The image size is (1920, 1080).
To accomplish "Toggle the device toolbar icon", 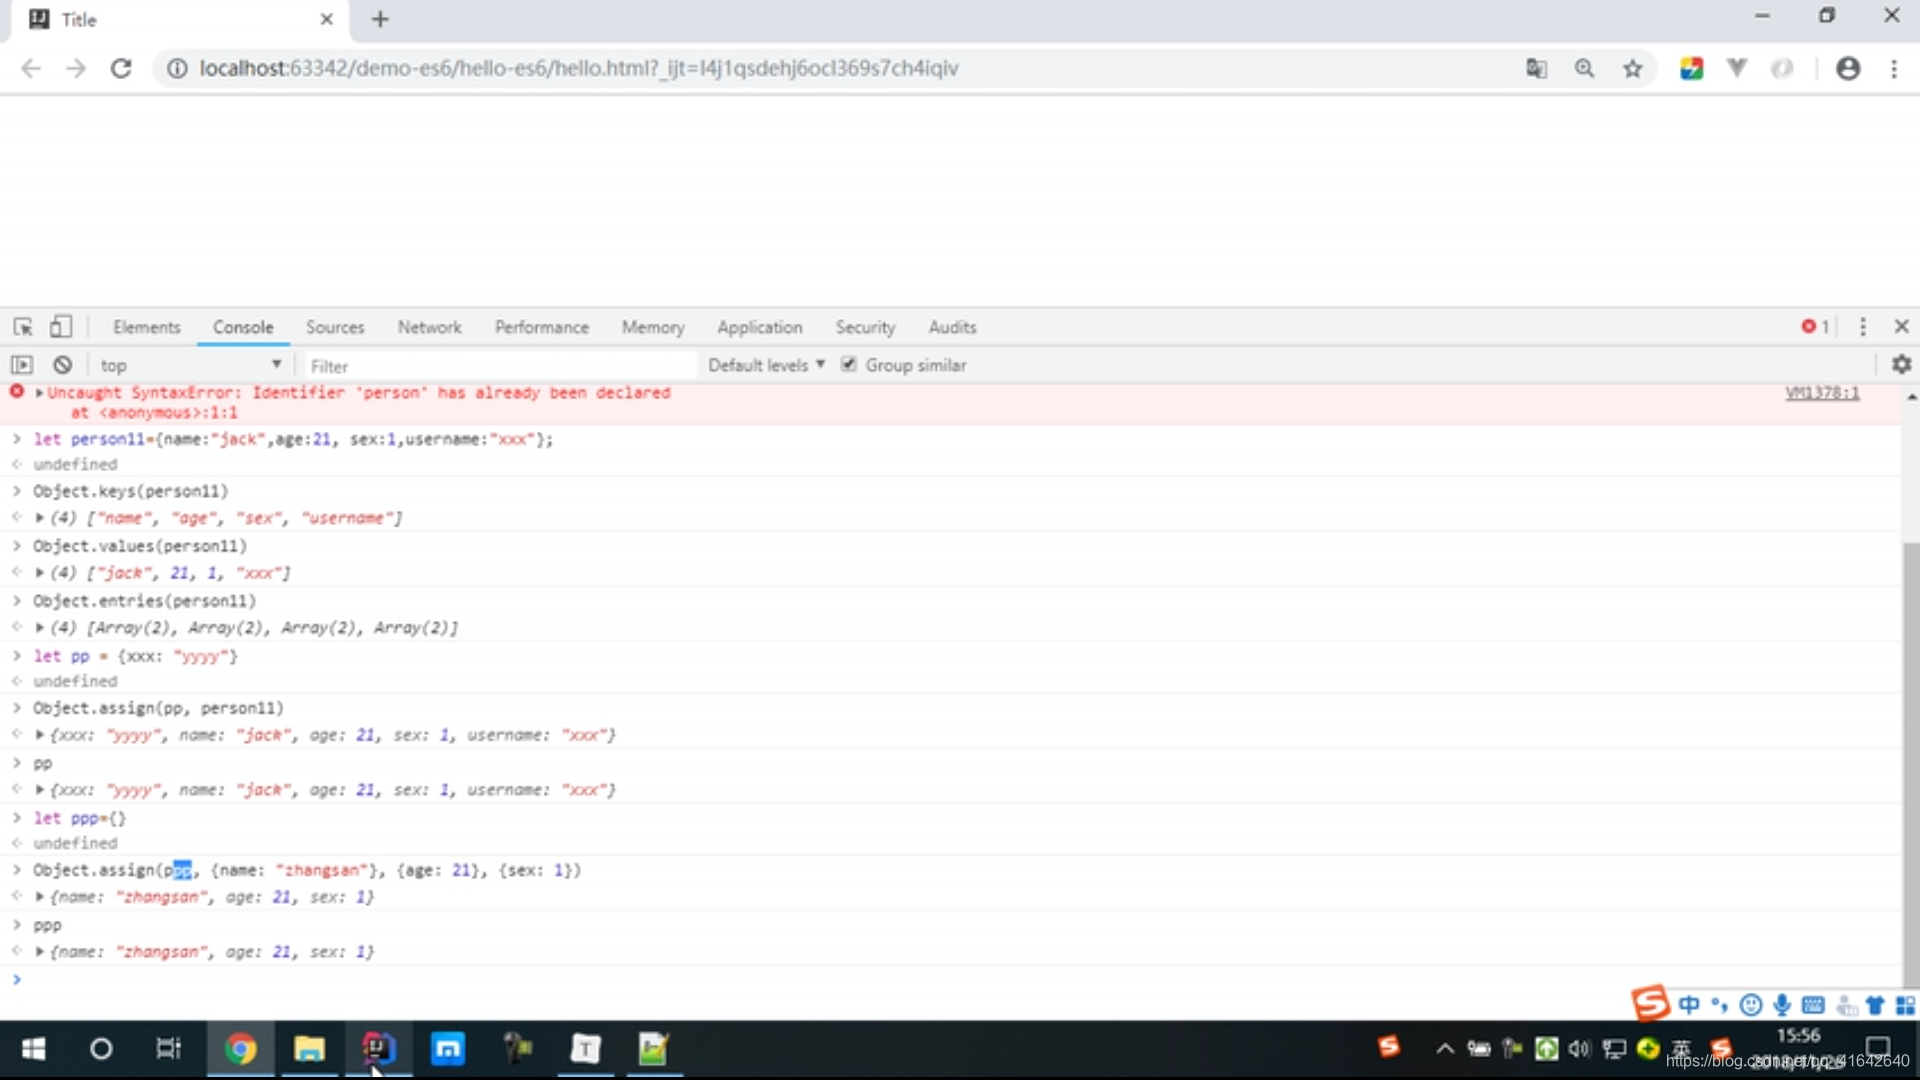I will (x=61, y=327).
